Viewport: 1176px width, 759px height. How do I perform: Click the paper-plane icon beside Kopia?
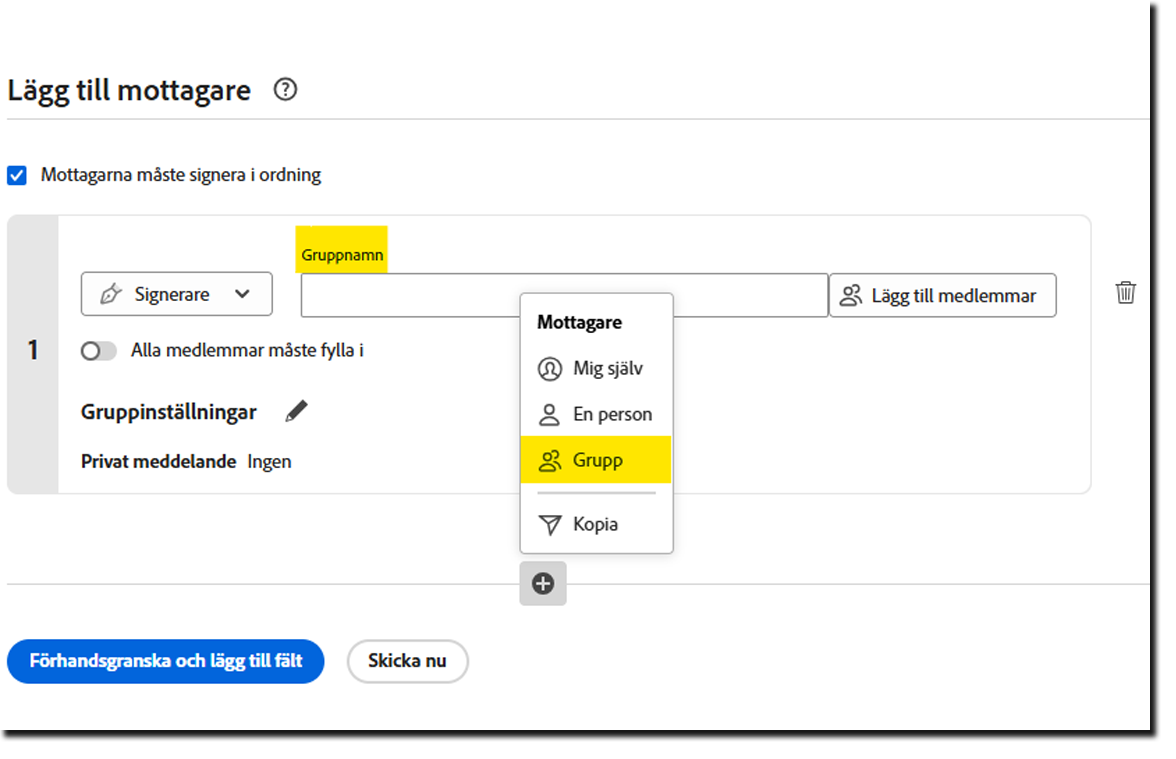tap(549, 525)
